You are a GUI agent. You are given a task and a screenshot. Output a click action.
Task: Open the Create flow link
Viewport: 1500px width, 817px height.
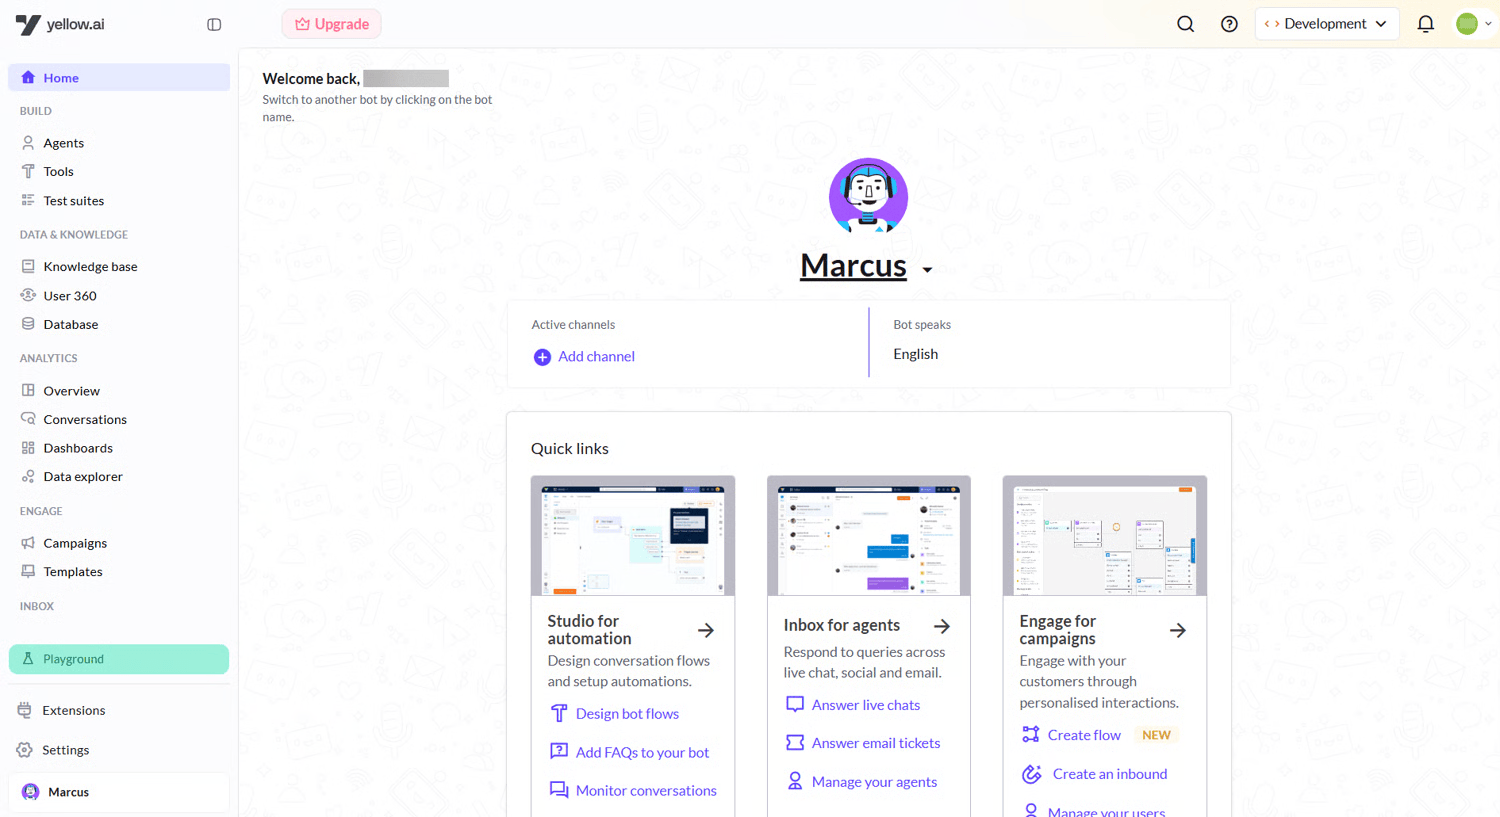1084,735
